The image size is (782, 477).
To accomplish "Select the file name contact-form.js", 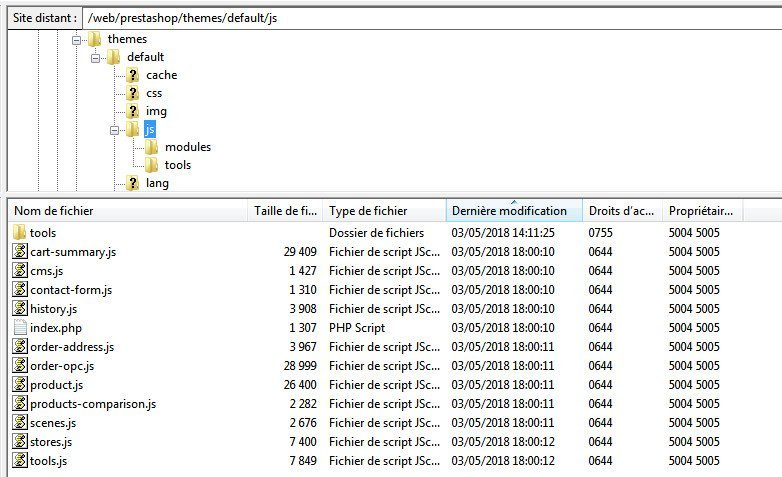I will click(x=71, y=290).
